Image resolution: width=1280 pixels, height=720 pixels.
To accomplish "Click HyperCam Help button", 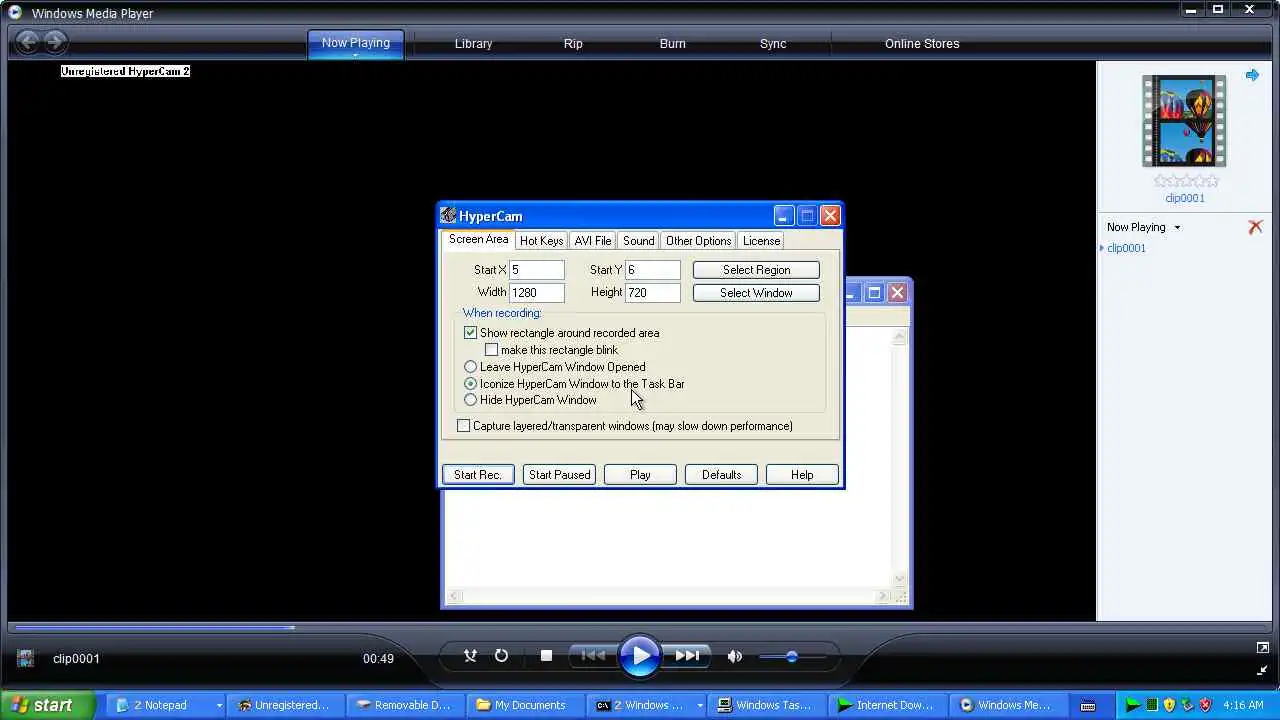I will tap(802, 475).
